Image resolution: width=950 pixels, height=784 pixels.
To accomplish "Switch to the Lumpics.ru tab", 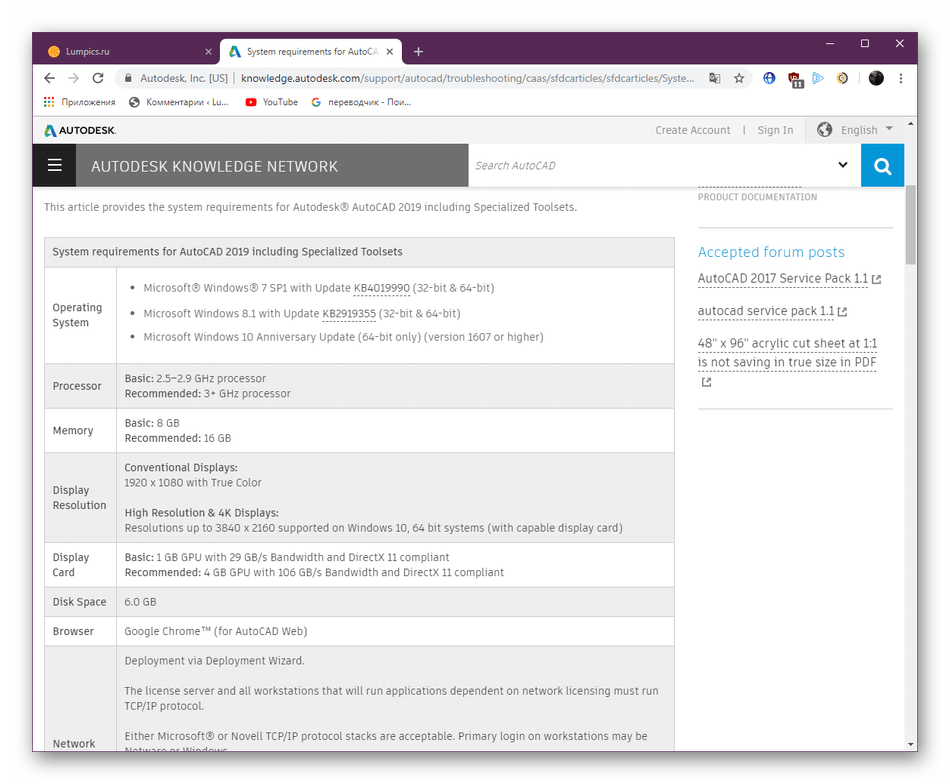I will tap(128, 51).
